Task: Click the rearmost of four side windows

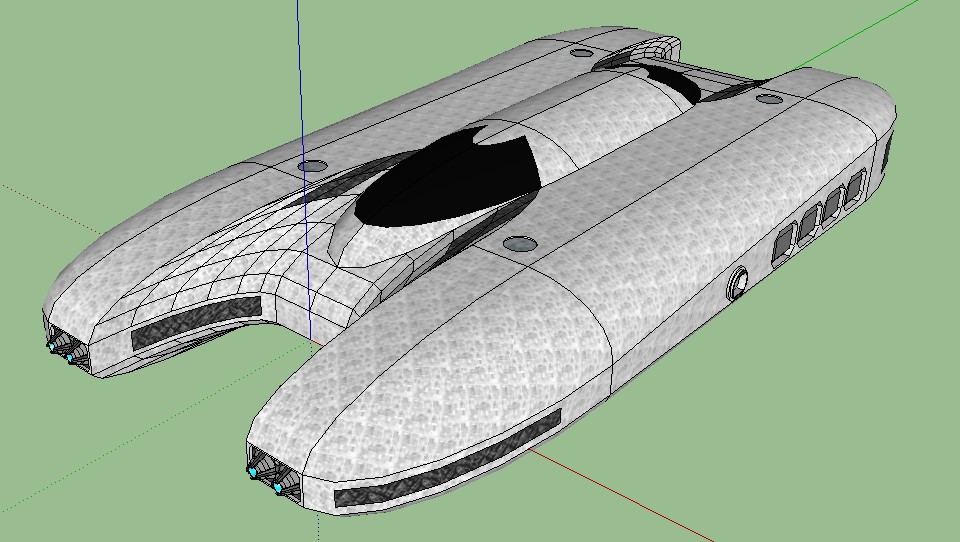Action: [856, 187]
